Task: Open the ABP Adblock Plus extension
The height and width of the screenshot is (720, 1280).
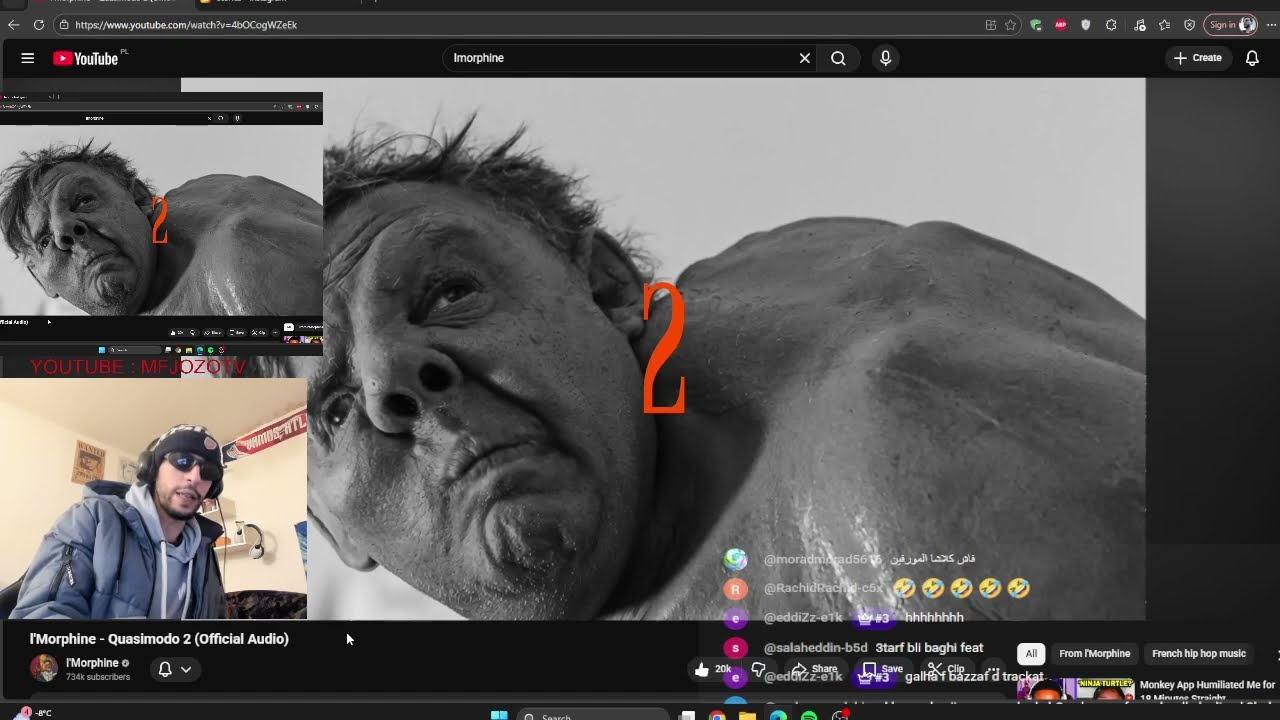Action: pos(1061,25)
